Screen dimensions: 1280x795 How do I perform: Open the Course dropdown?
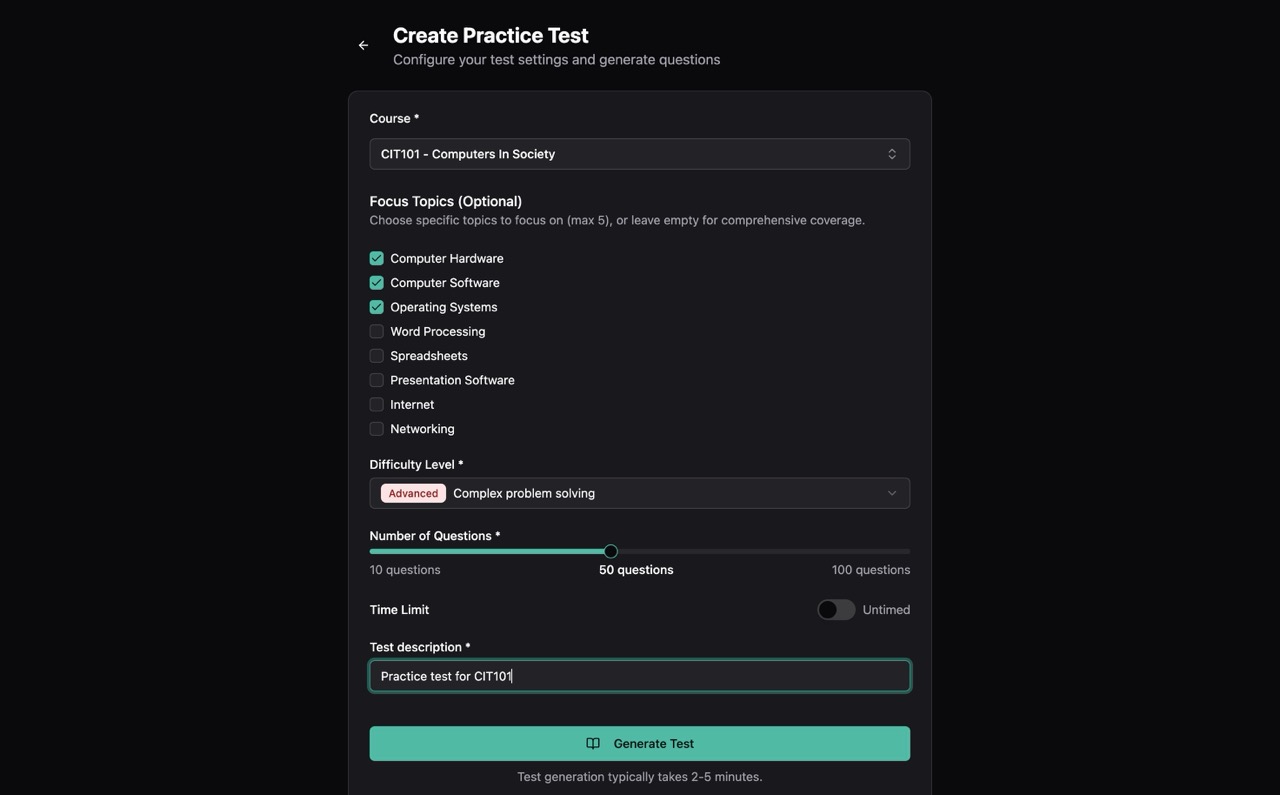click(639, 153)
